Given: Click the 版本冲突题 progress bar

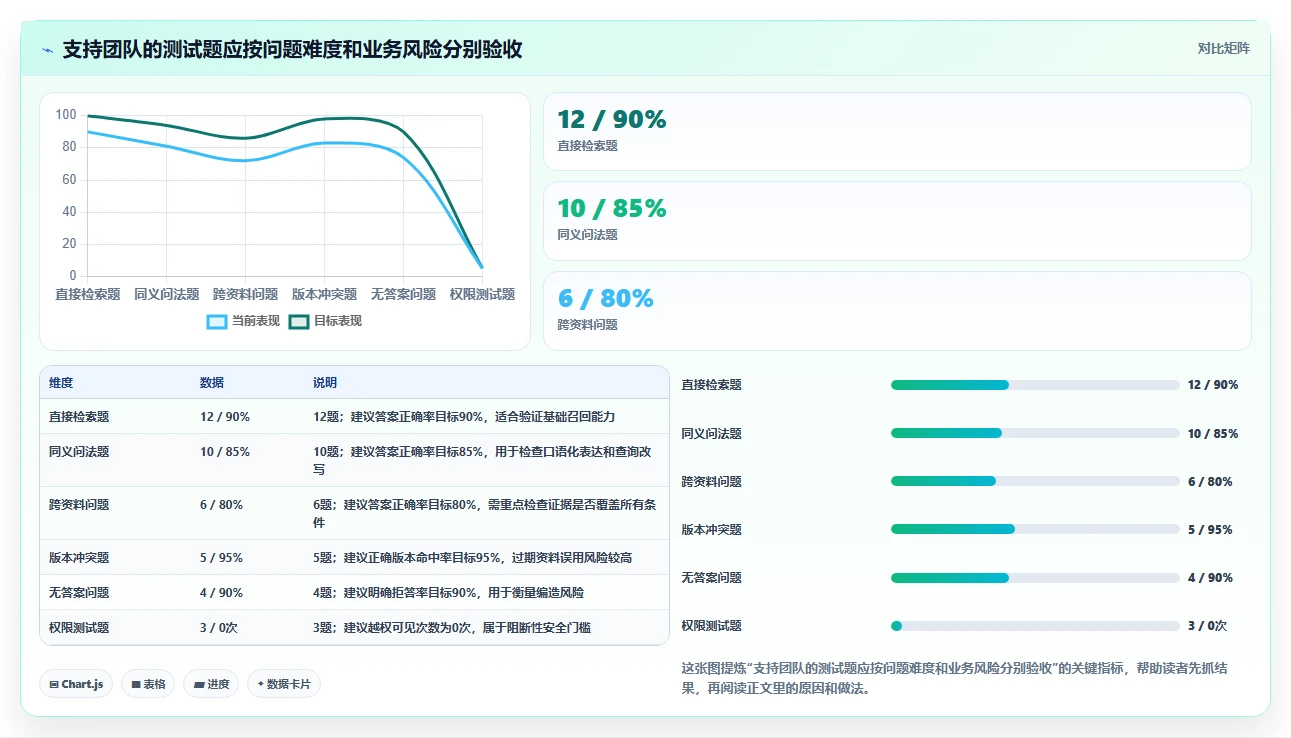Looking at the screenshot, I should click(x=1035, y=529).
